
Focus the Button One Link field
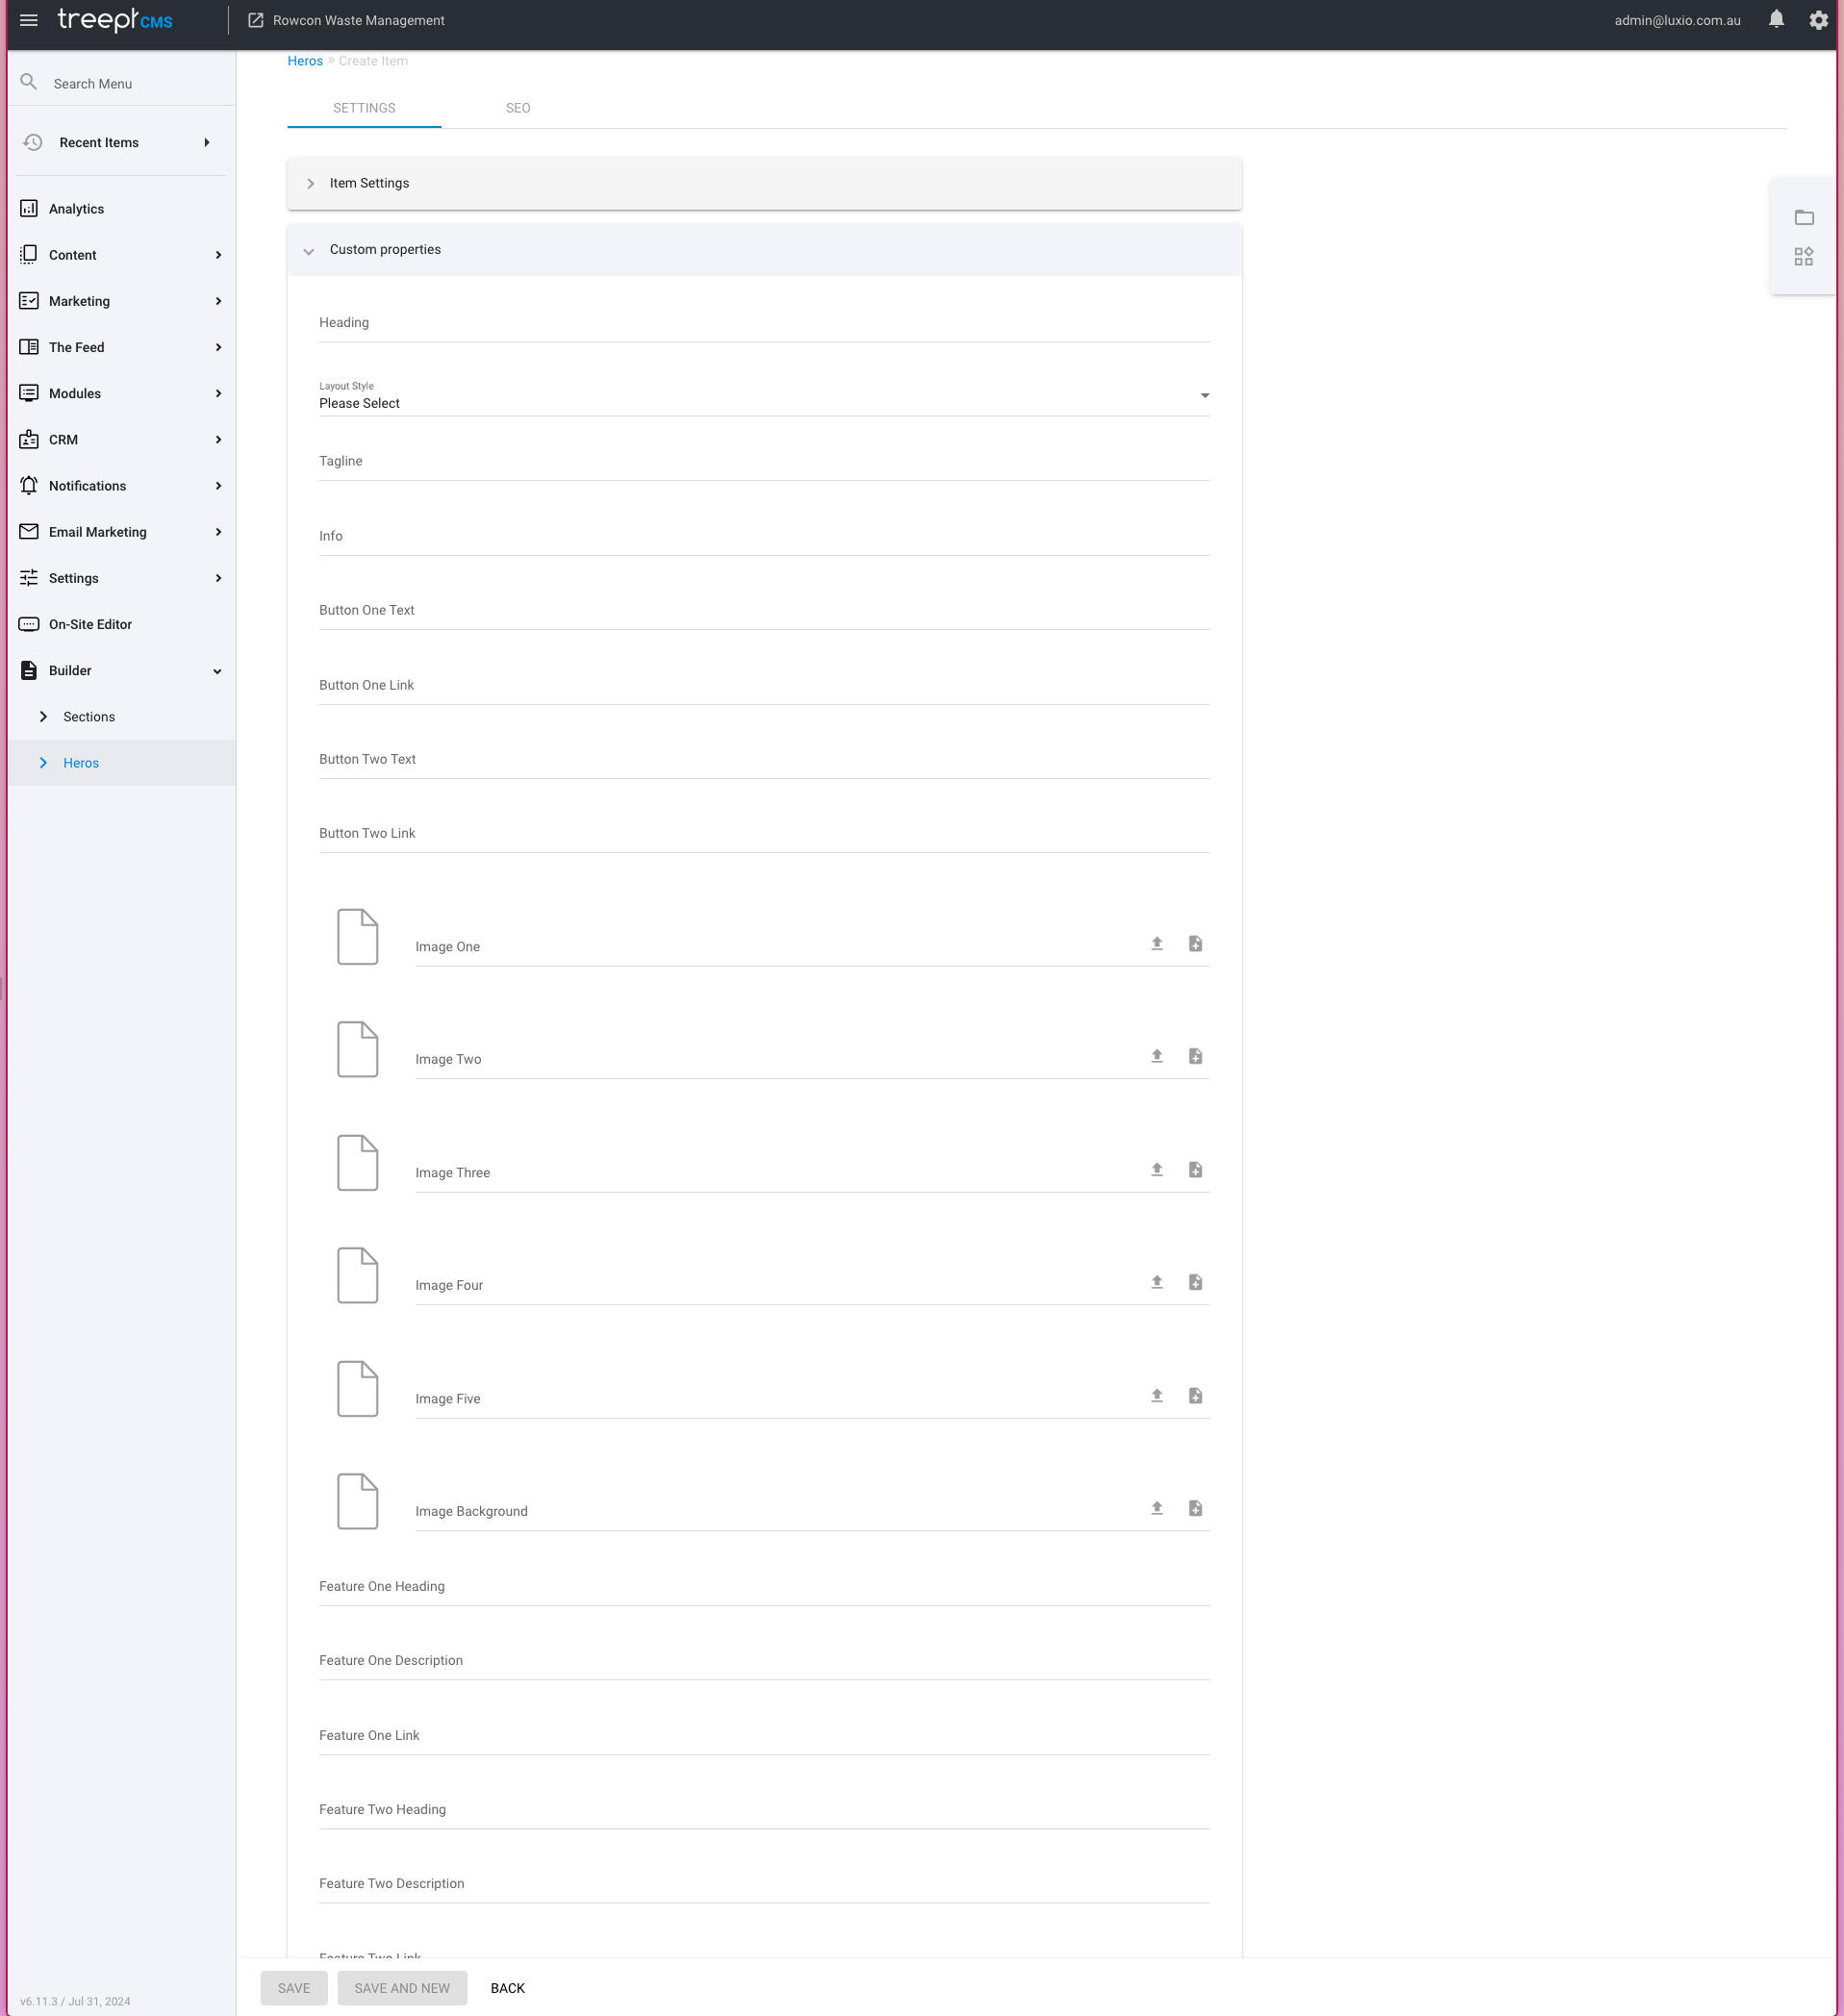click(764, 685)
